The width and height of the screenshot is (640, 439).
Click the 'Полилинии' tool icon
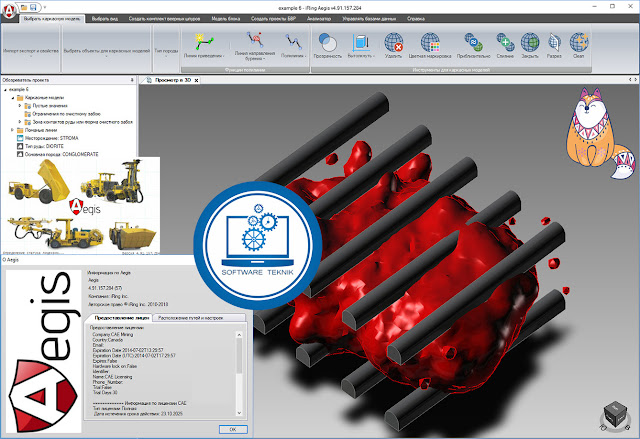click(293, 41)
